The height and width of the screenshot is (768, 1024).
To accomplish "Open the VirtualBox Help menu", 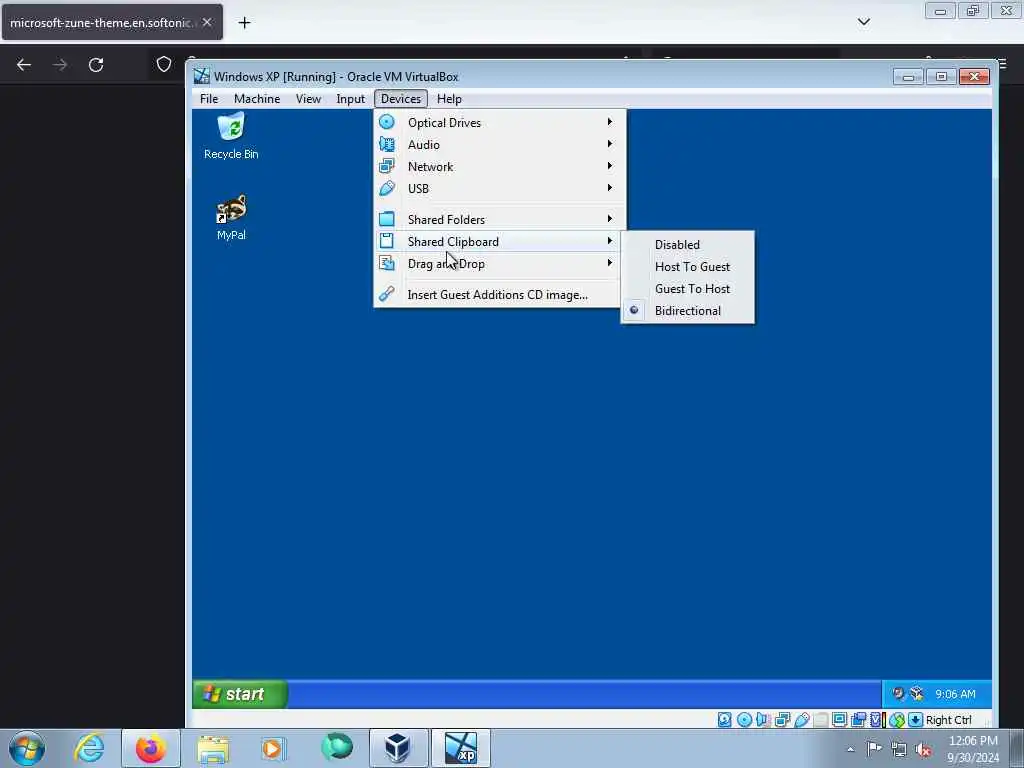I will pyautogui.click(x=449, y=99).
